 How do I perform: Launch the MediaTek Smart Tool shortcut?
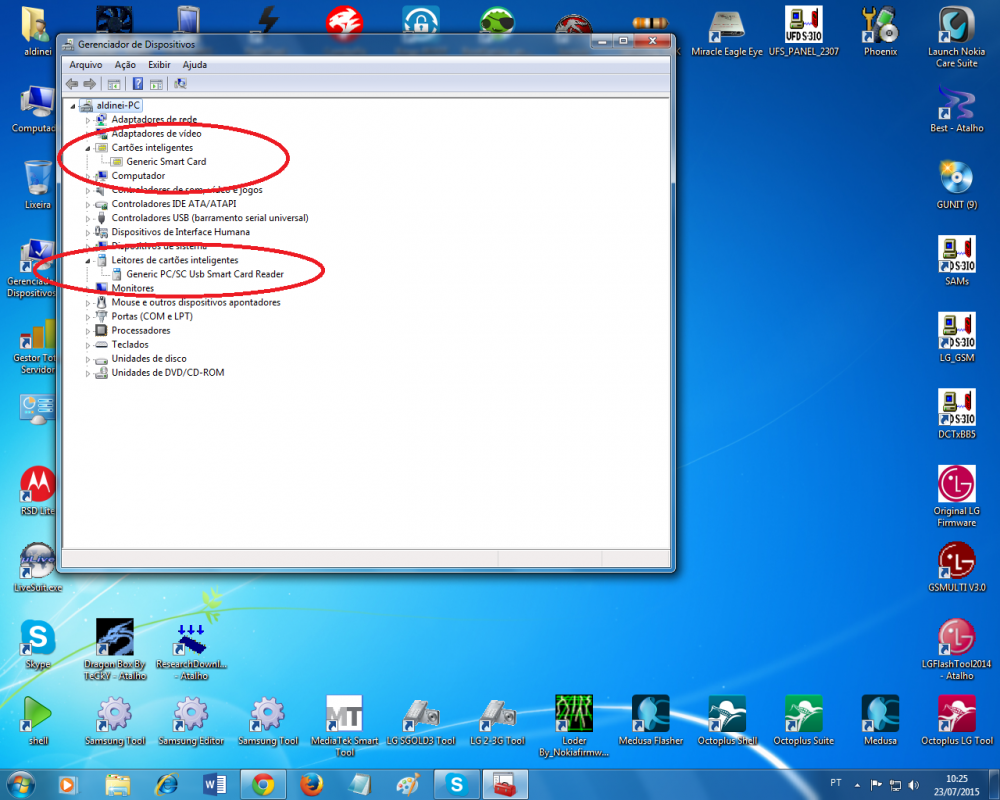tap(345, 714)
